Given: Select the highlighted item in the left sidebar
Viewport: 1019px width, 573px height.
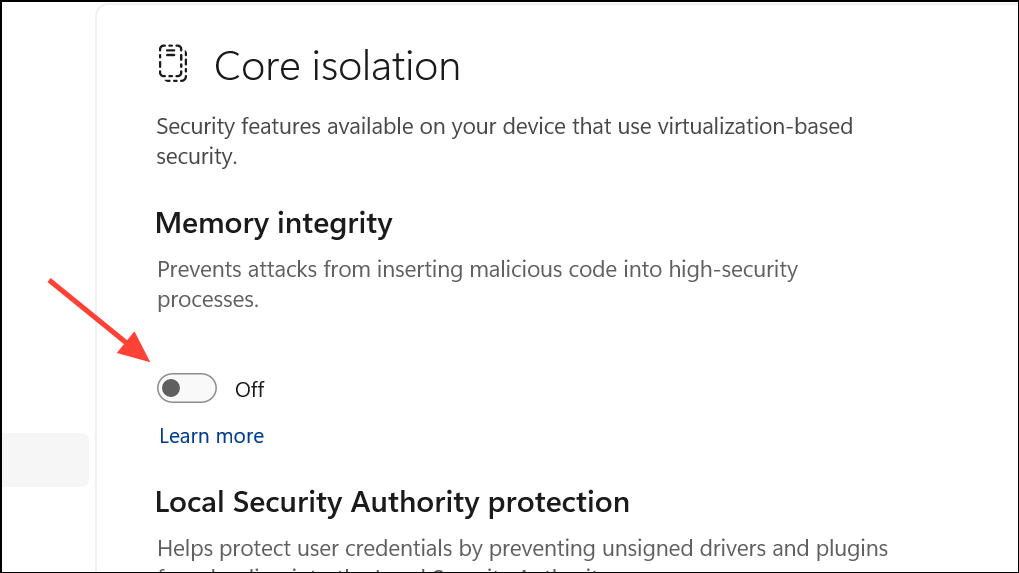Looking at the screenshot, I should [44, 460].
